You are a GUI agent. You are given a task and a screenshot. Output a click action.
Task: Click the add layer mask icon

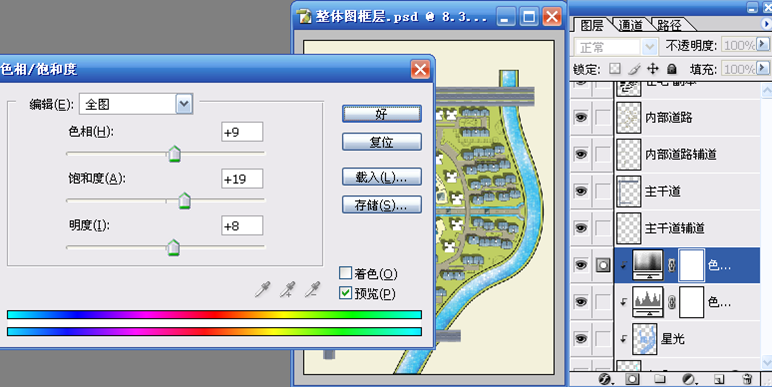pos(633,379)
